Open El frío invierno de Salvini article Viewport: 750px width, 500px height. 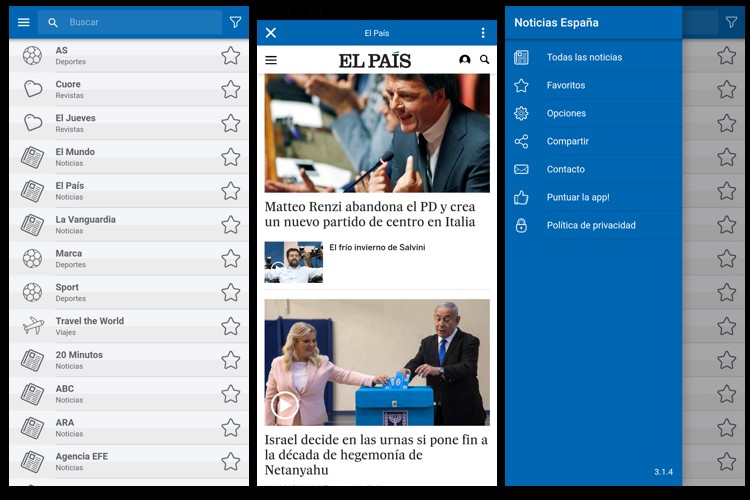[x=377, y=247]
